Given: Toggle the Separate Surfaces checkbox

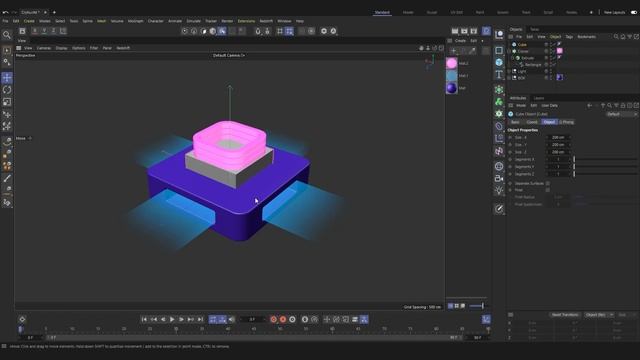Looking at the screenshot, I should [x=548, y=183].
